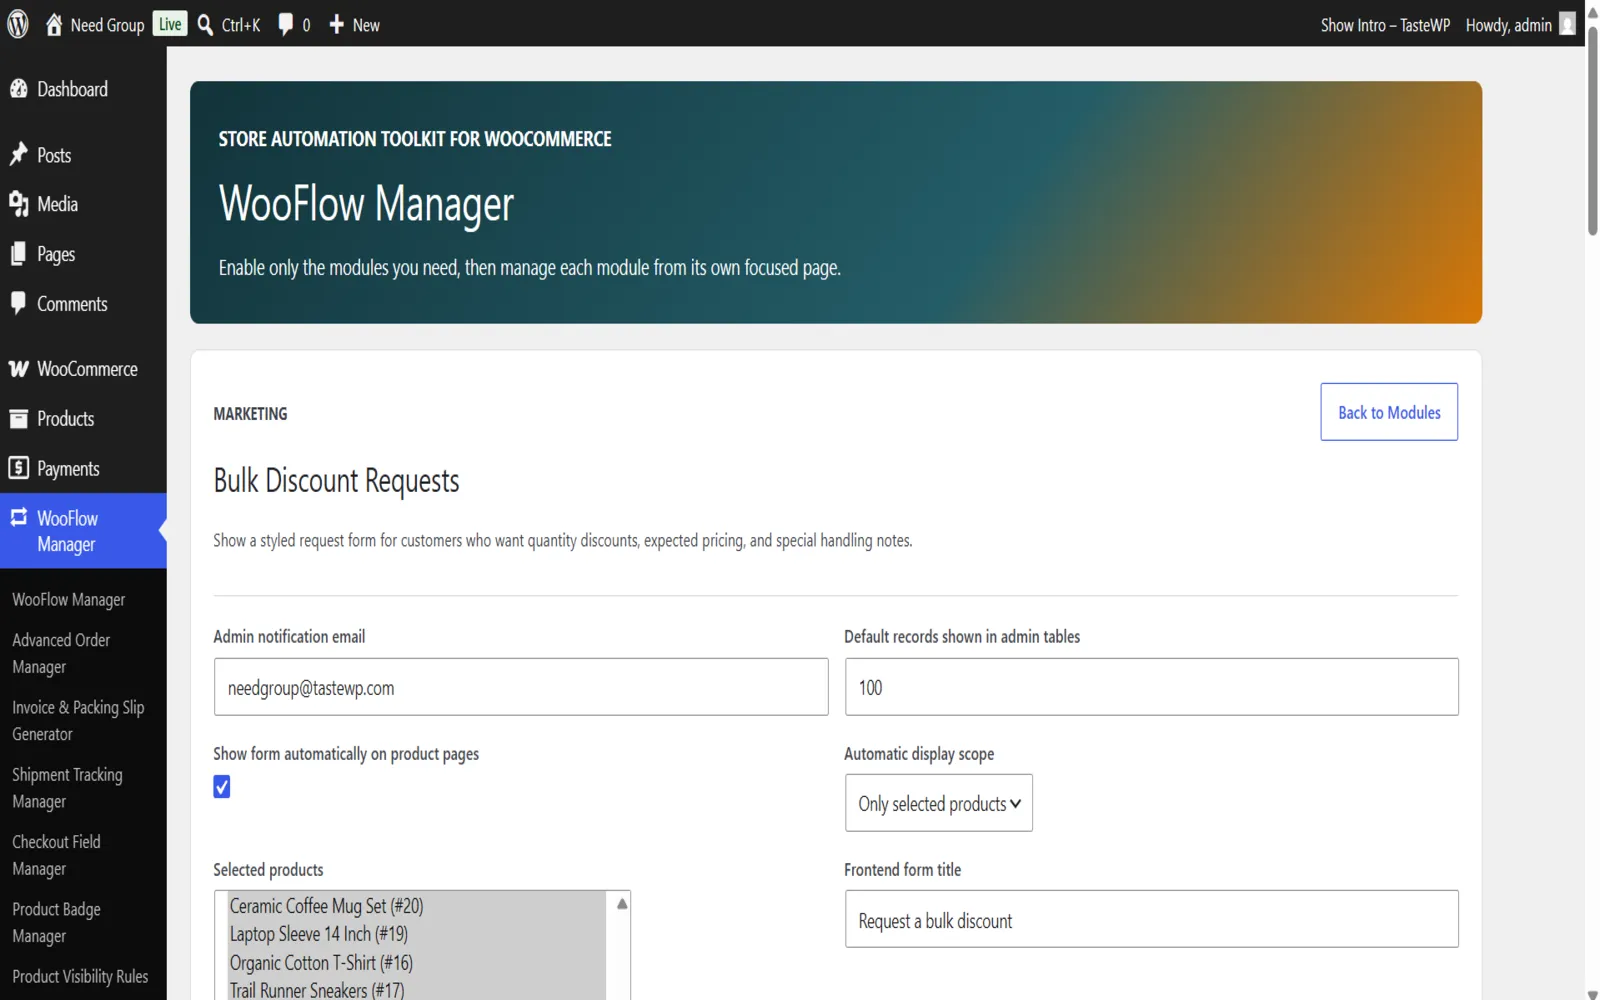Click the WordPress logo icon
The image size is (1600, 1000).
(18, 24)
